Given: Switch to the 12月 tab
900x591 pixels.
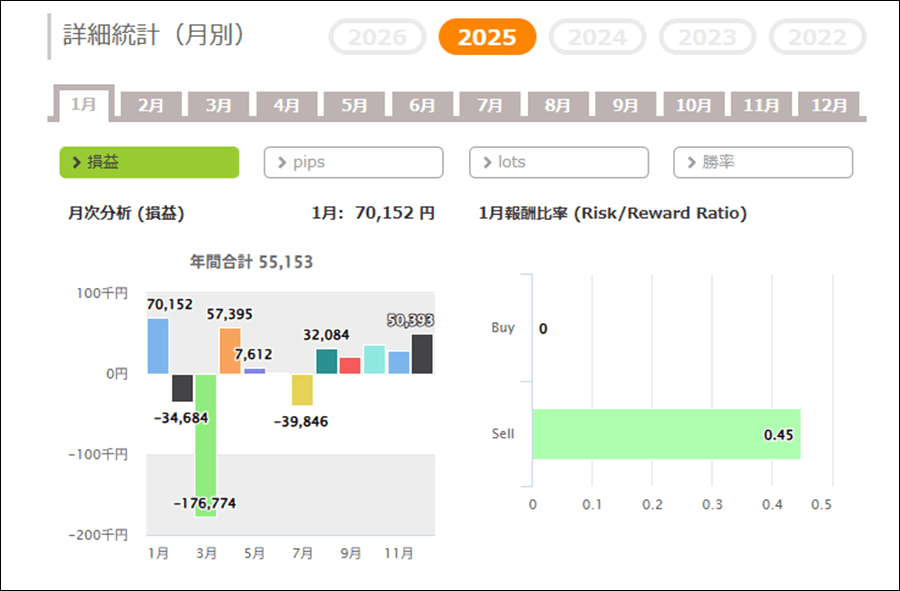Looking at the screenshot, I should point(829,105).
